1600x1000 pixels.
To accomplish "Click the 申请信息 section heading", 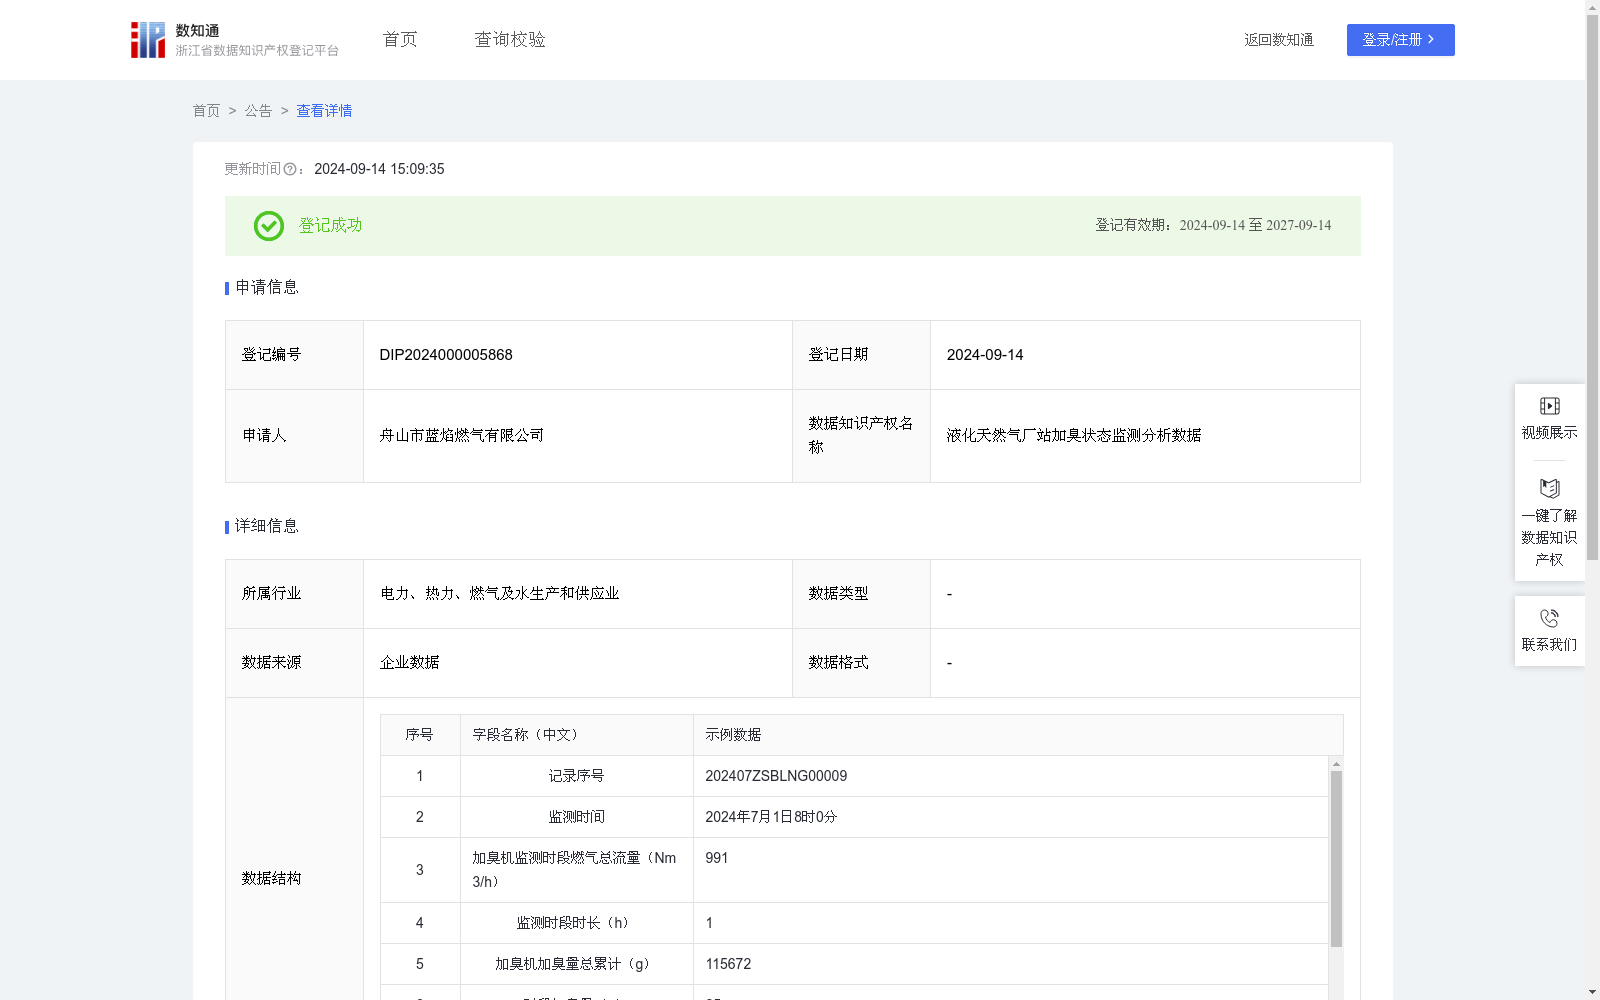I will coord(267,288).
